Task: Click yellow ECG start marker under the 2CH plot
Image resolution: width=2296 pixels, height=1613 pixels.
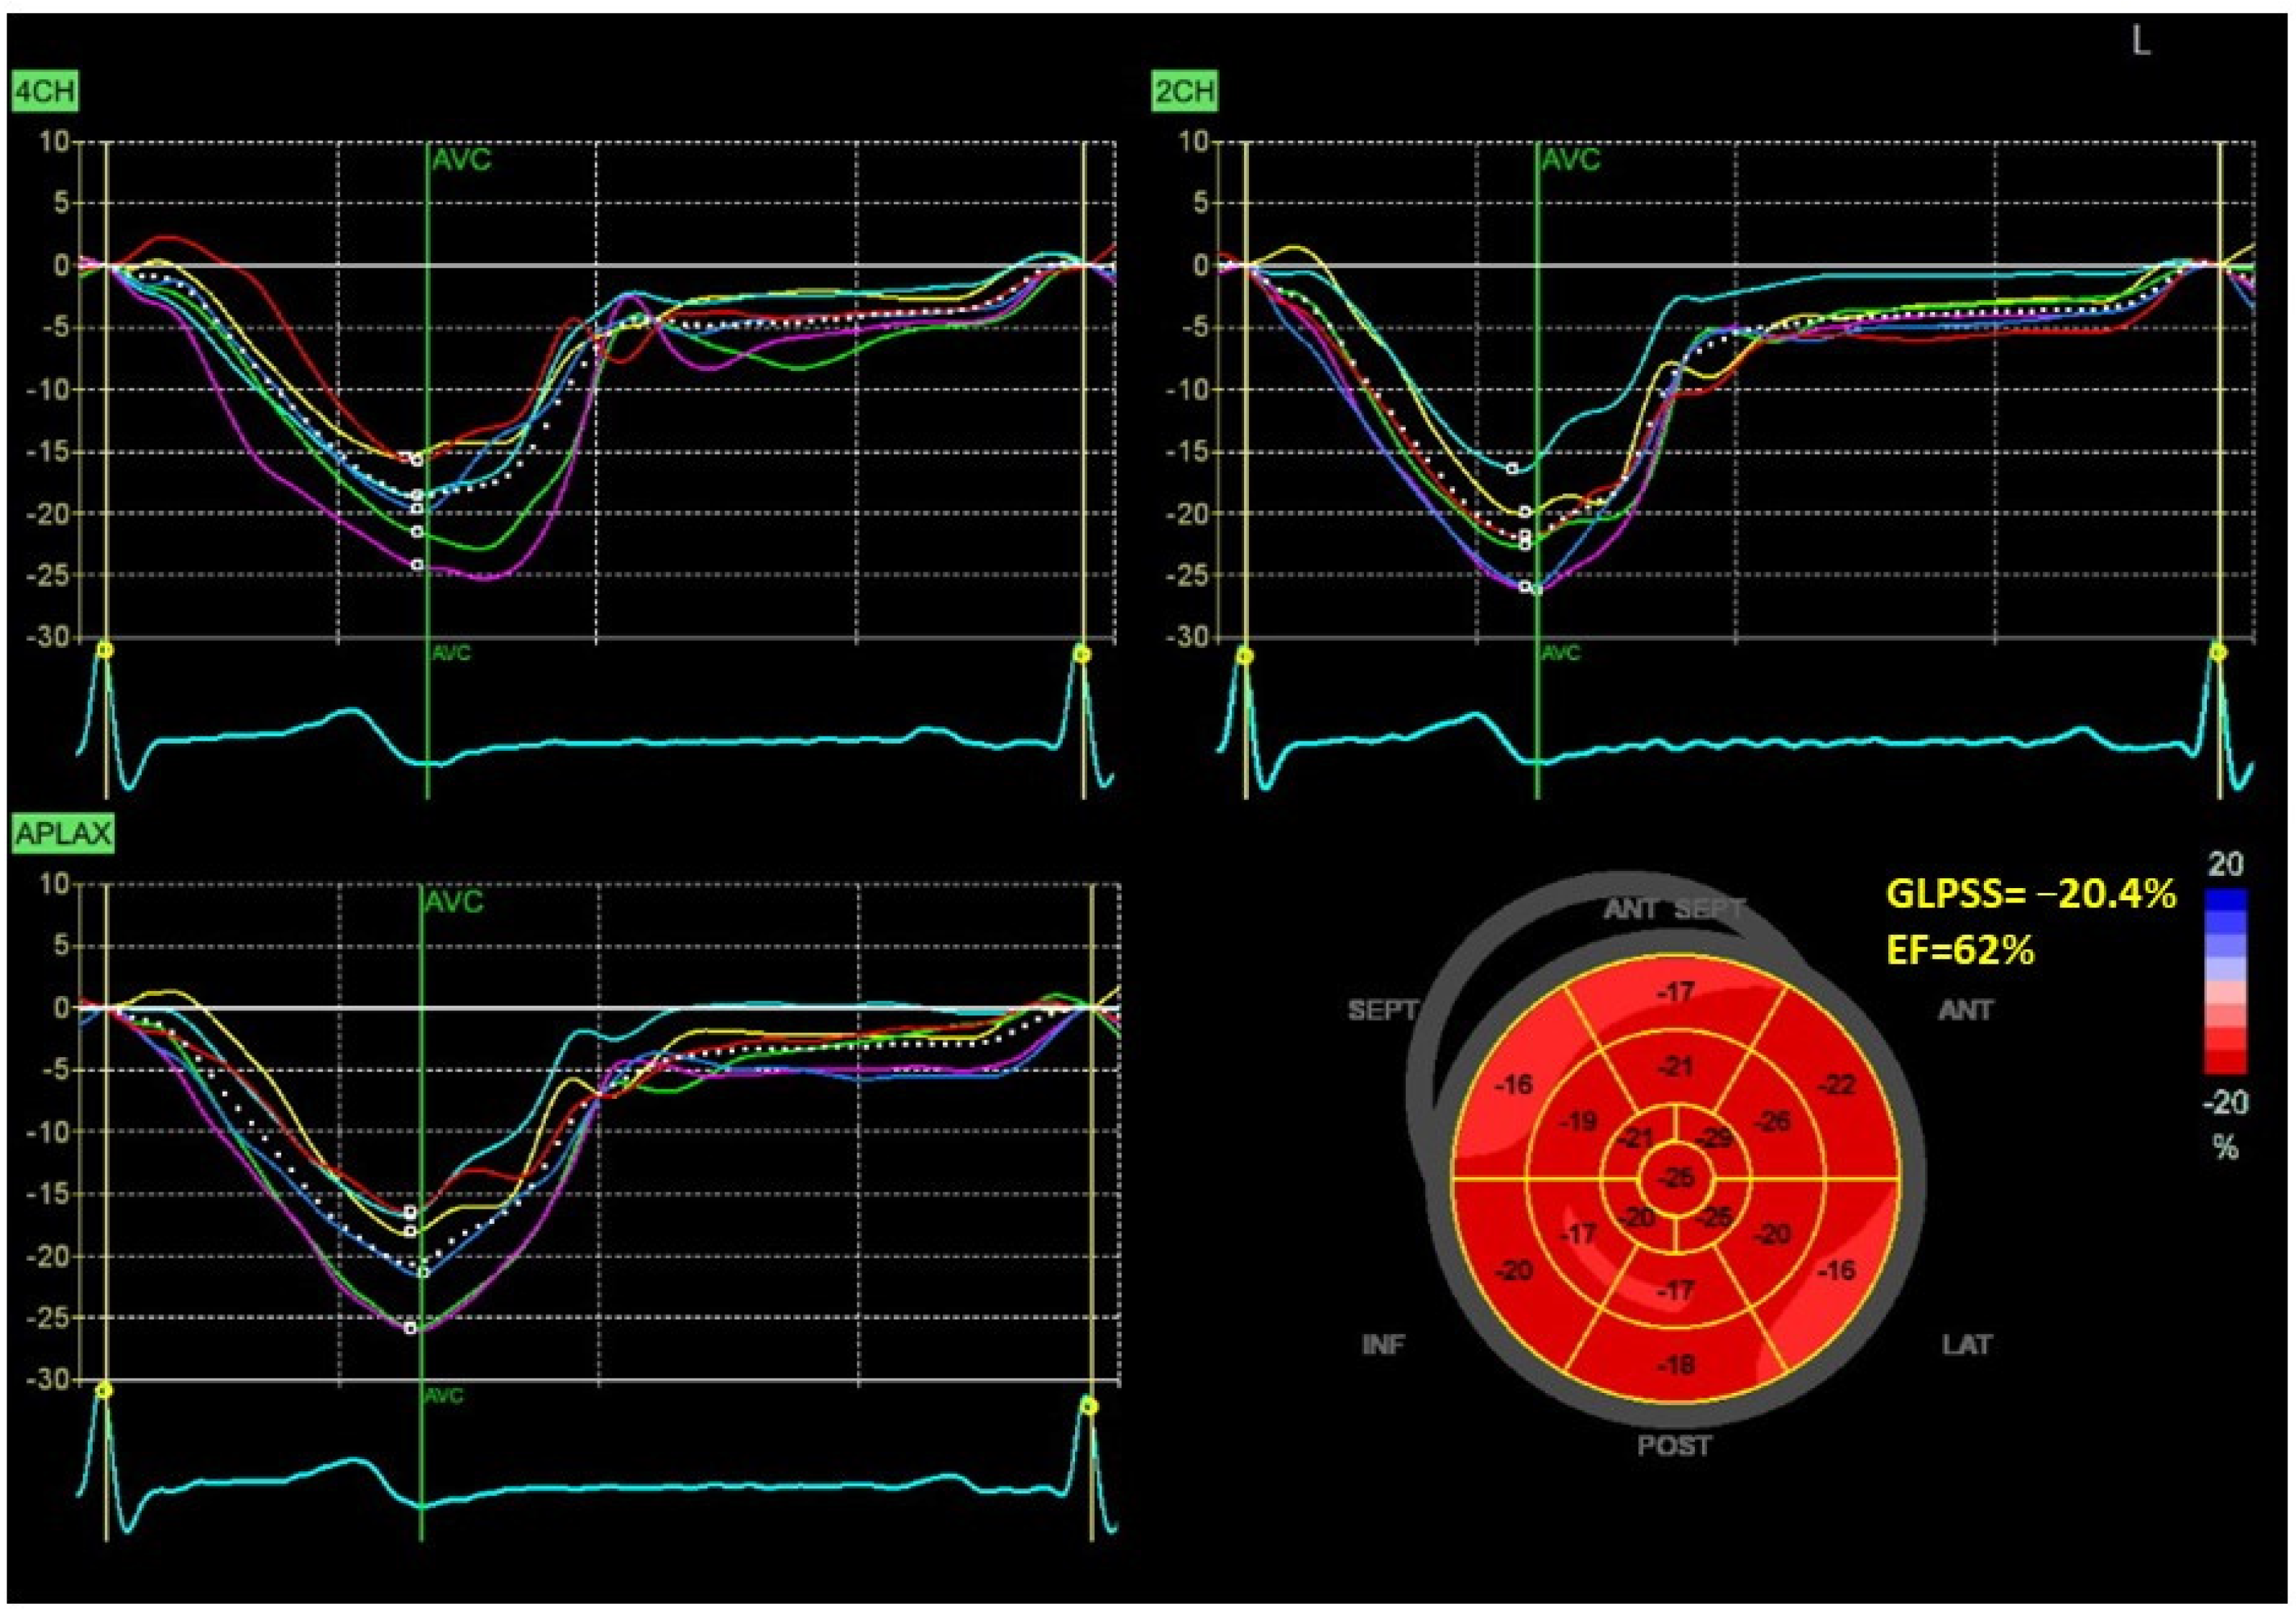Action: [x=1245, y=656]
